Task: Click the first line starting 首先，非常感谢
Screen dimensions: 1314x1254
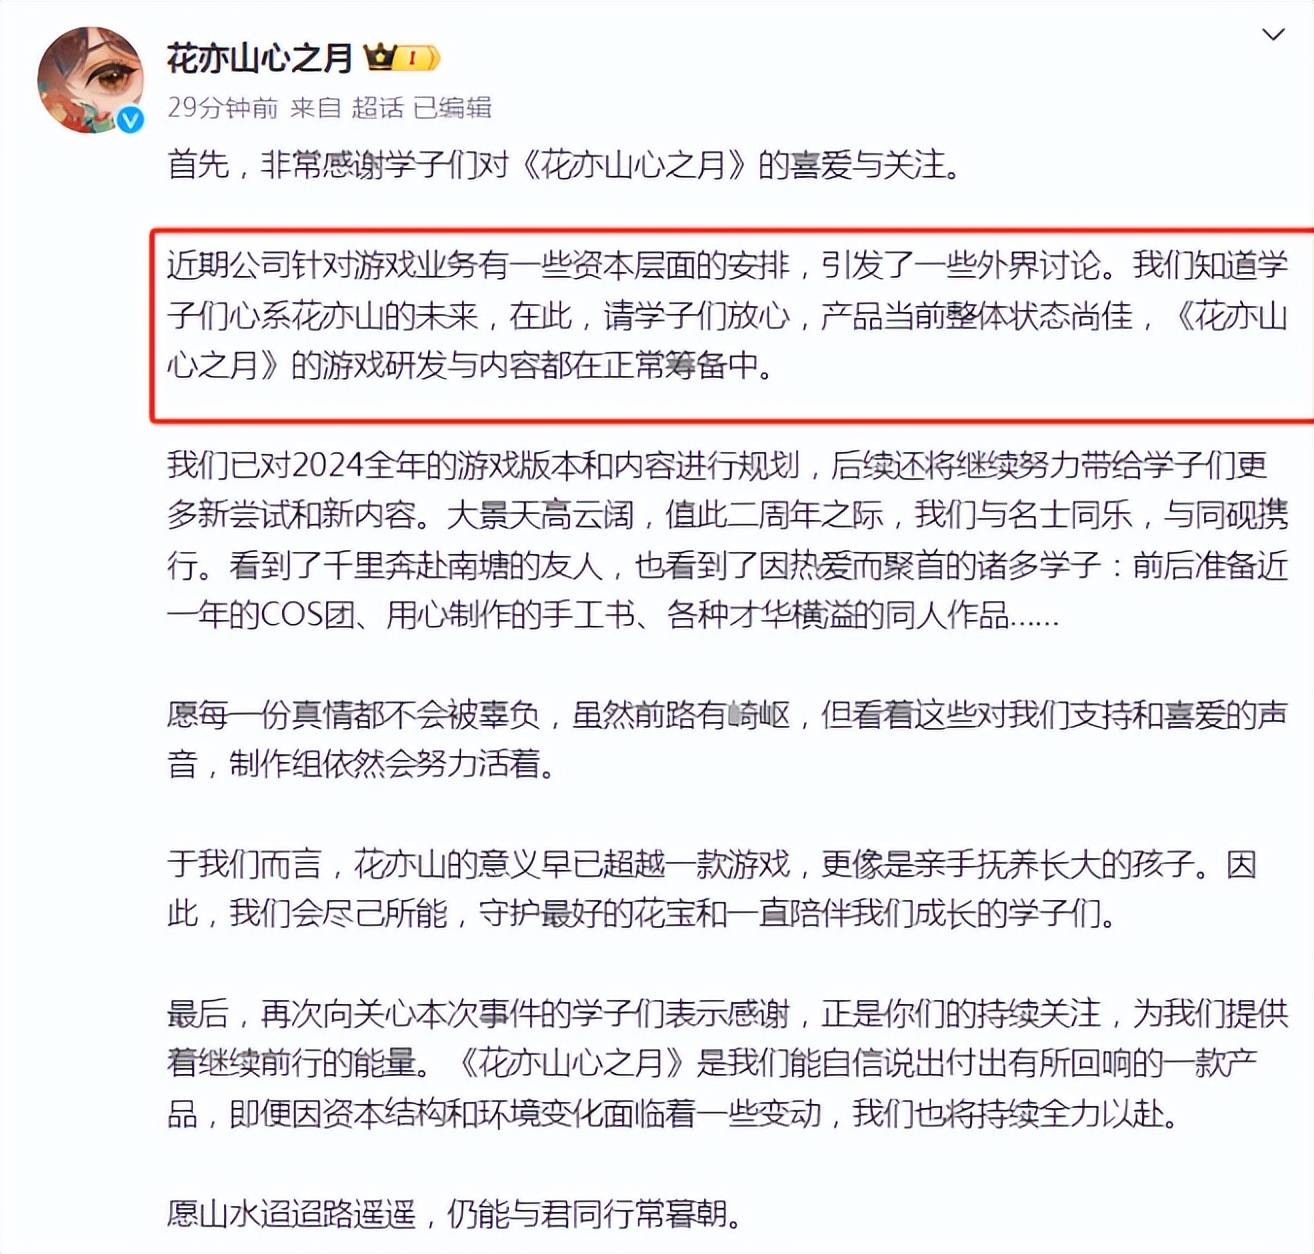Action: 565,164
